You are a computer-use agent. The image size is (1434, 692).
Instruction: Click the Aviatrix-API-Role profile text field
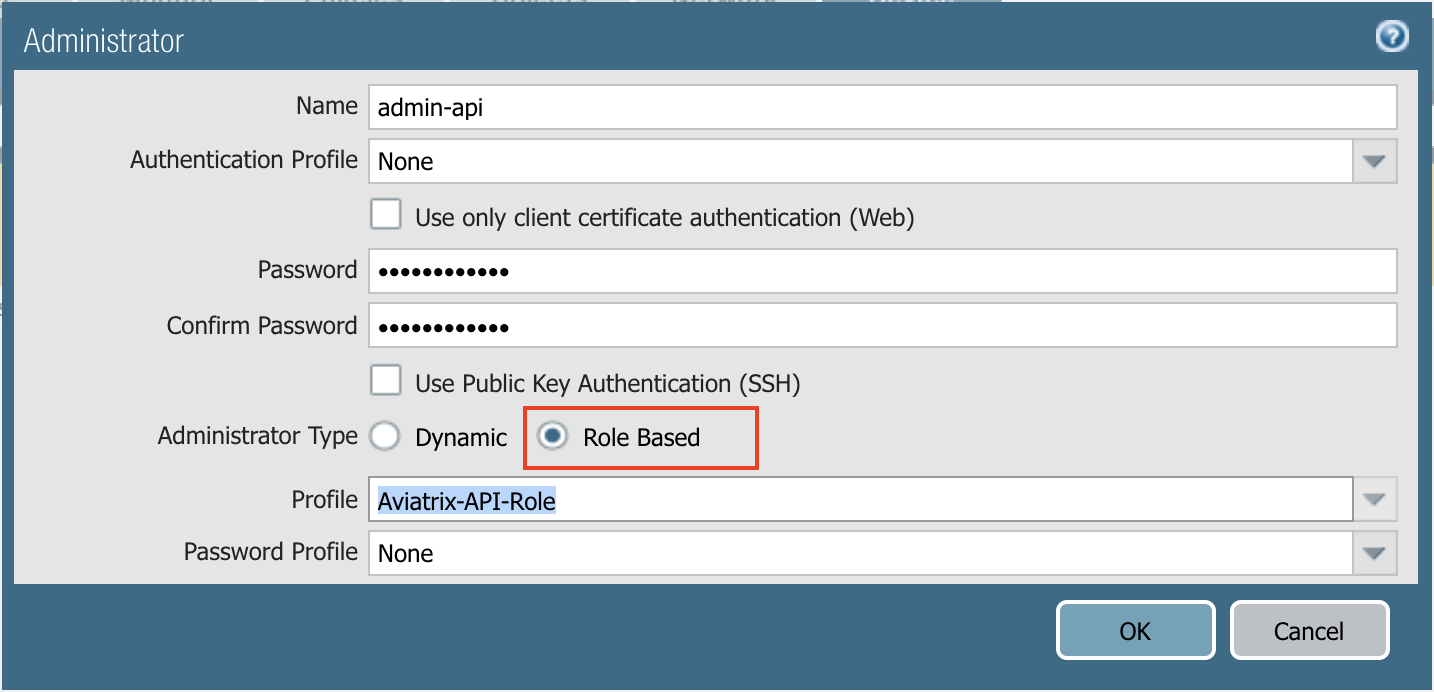coord(860,500)
